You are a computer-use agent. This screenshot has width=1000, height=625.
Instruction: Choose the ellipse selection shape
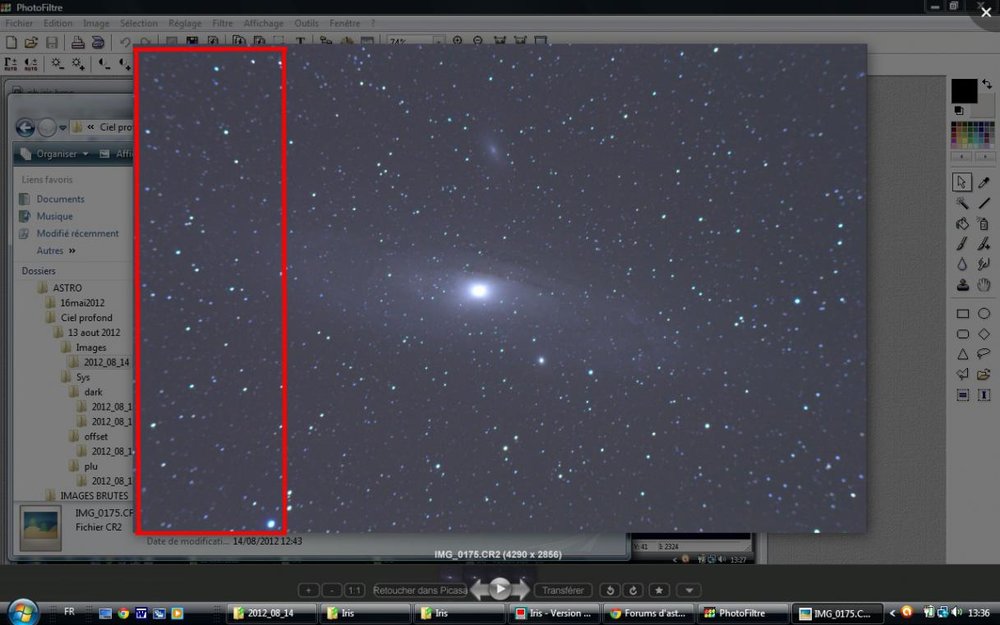(x=984, y=314)
